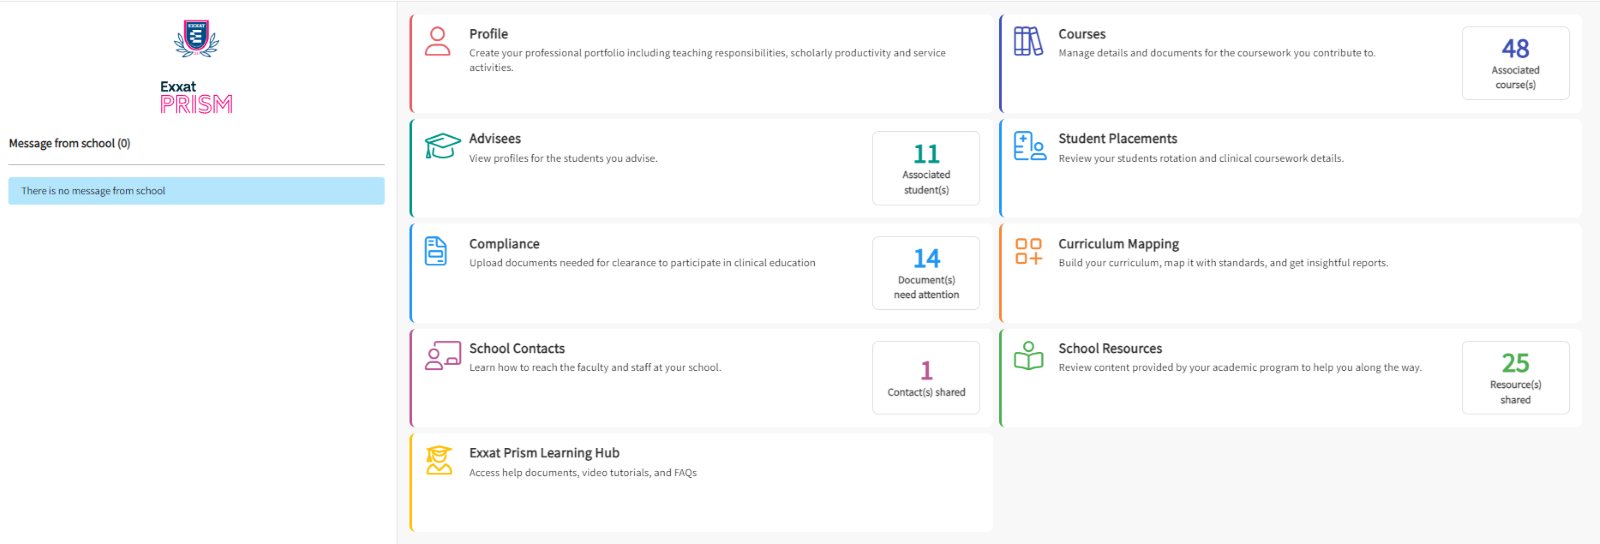The height and width of the screenshot is (544, 1600).
Task: Click the Exxat Prism logo
Action: click(x=196, y=68)
